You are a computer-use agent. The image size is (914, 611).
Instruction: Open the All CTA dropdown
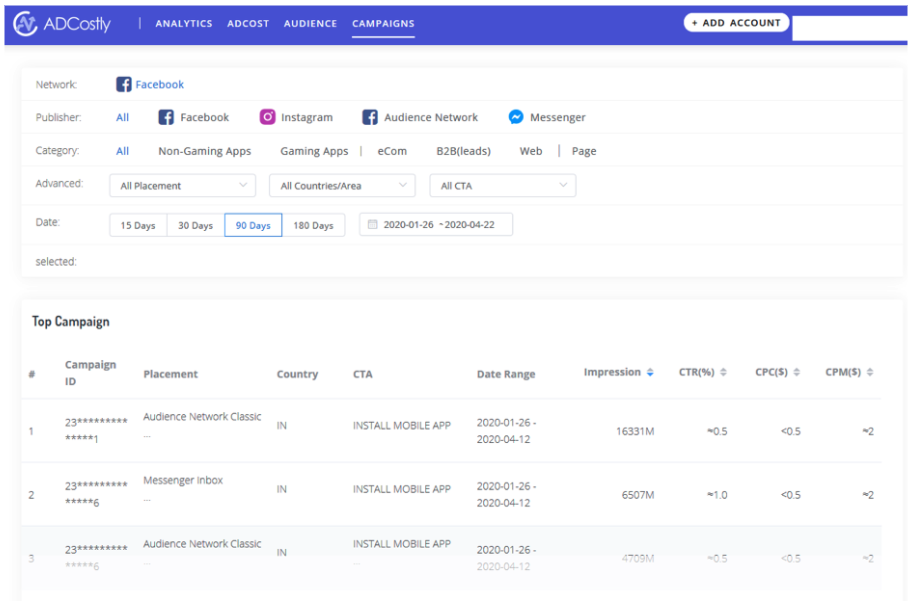pos(502,186)
